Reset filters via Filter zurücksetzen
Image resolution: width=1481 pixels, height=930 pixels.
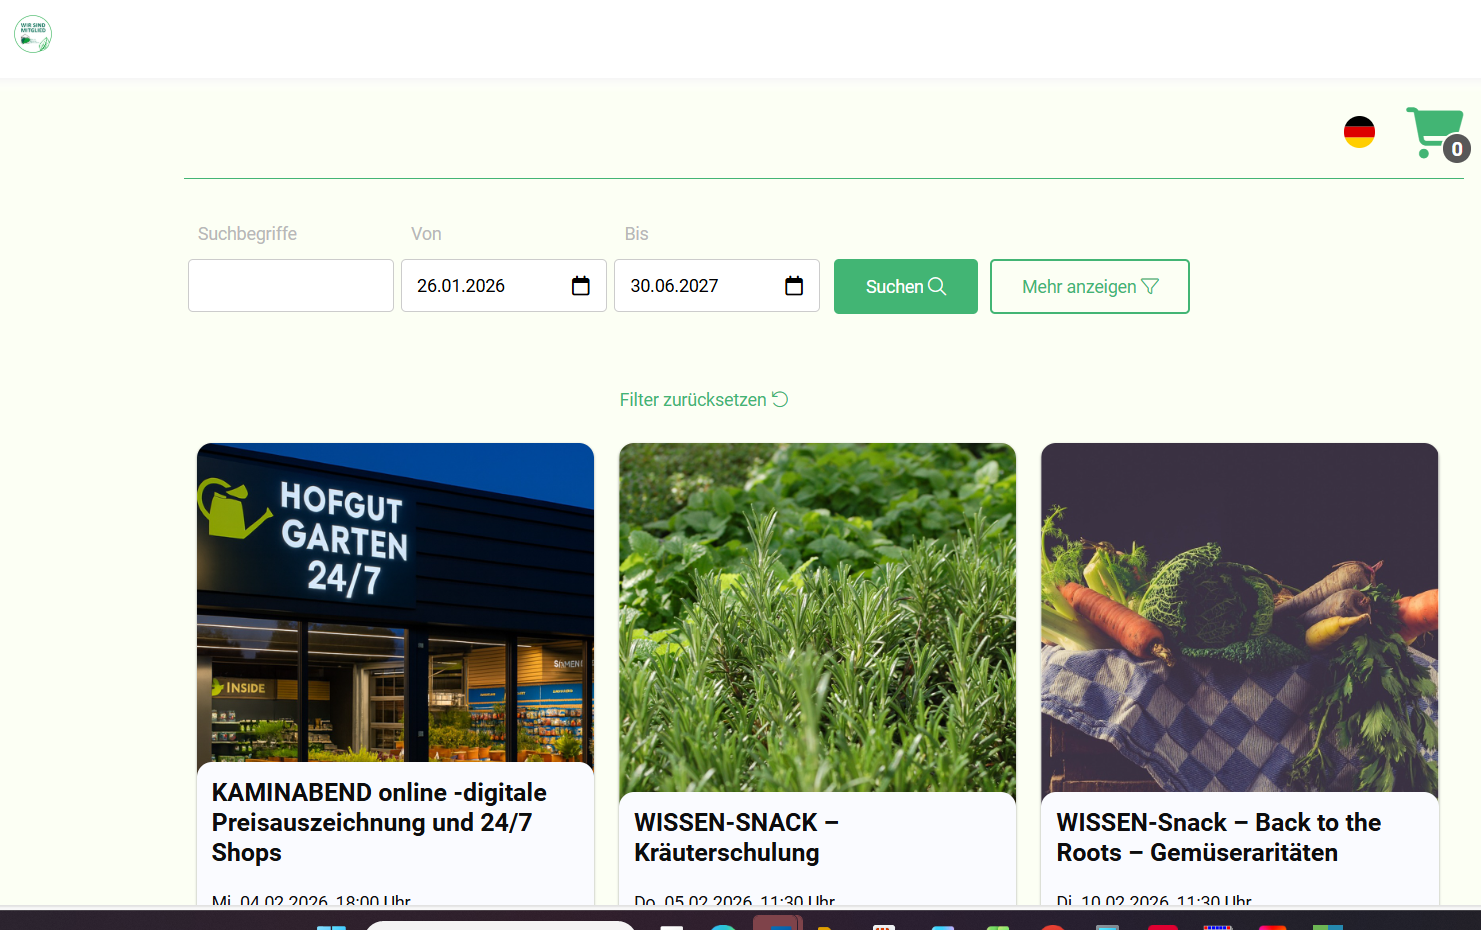click(x=703, y=400)
